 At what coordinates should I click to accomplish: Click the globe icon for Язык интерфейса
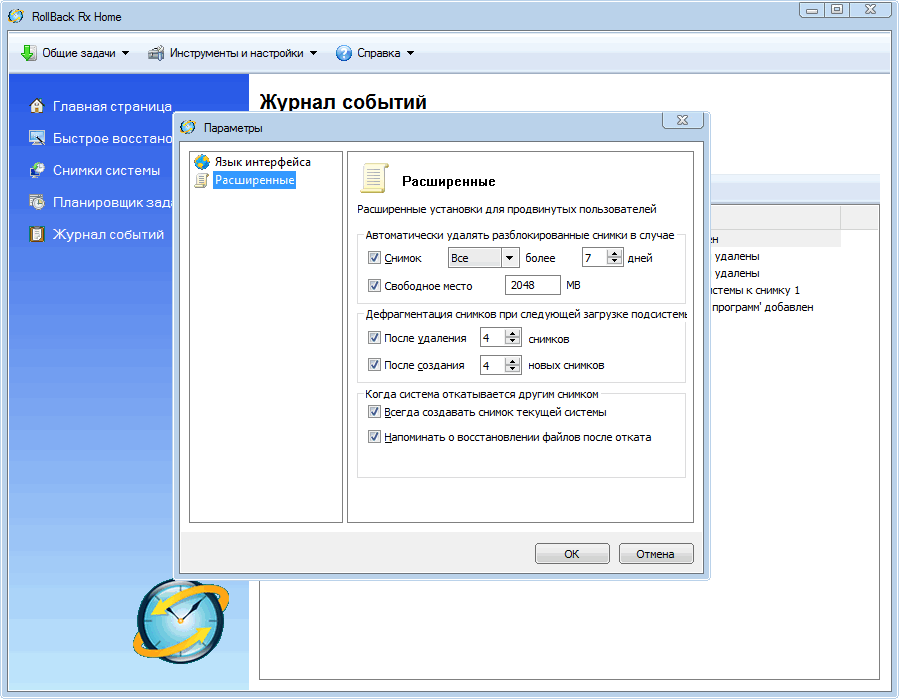click(202, 162)
